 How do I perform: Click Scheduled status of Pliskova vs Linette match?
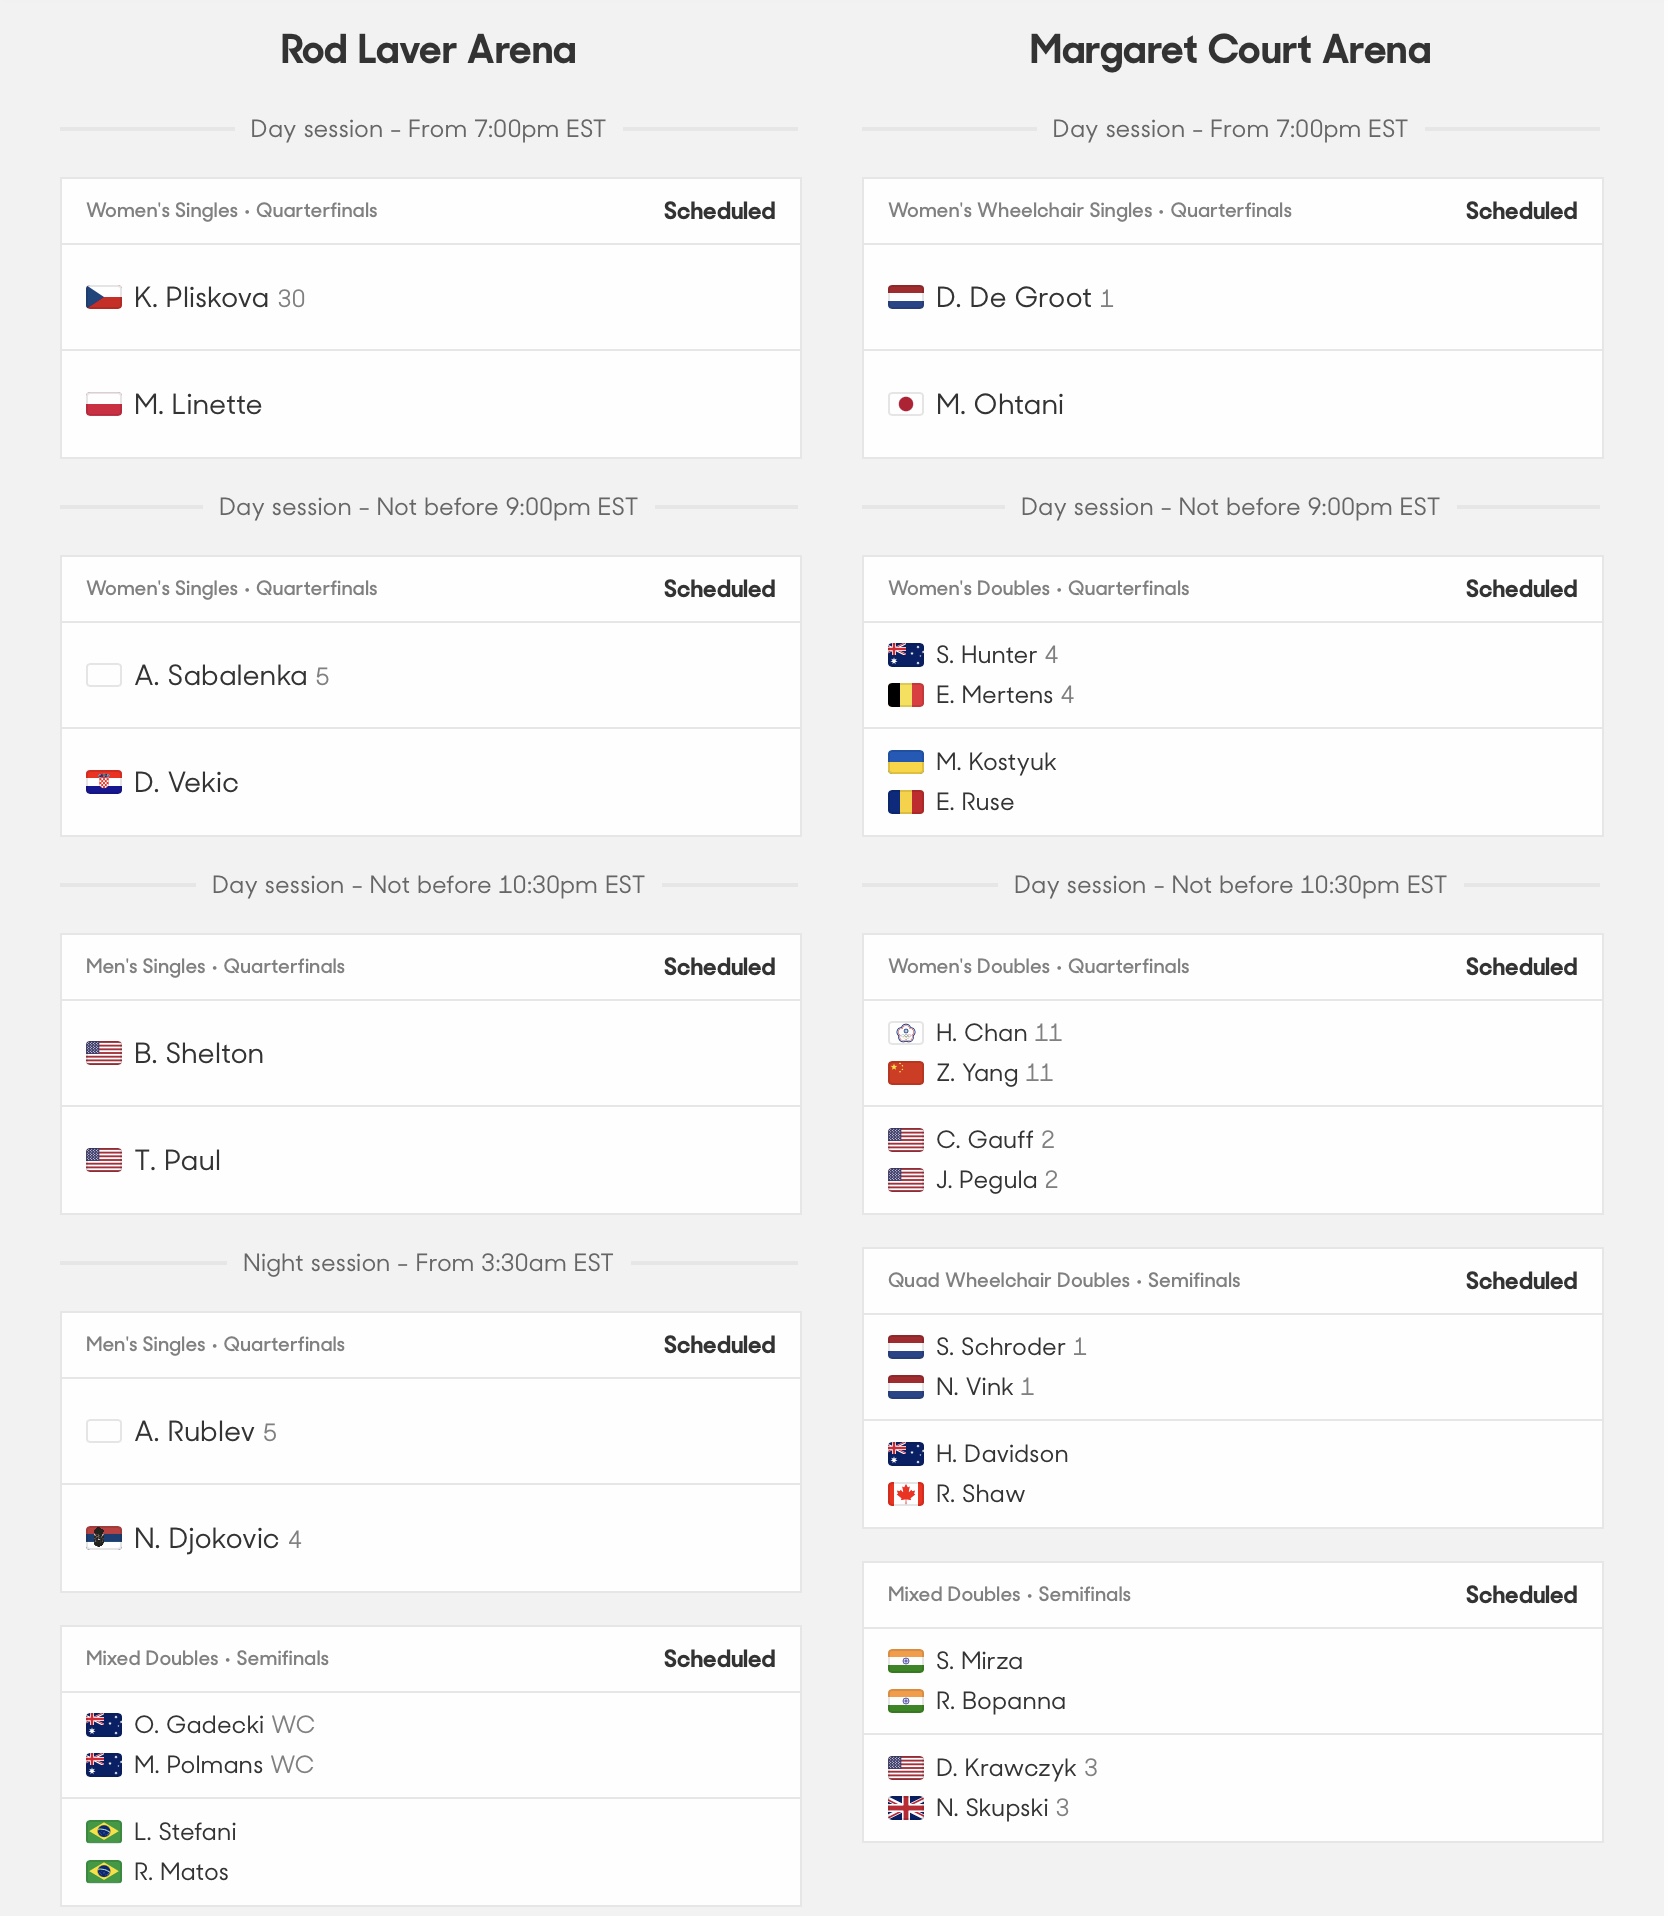pos(720,211)
